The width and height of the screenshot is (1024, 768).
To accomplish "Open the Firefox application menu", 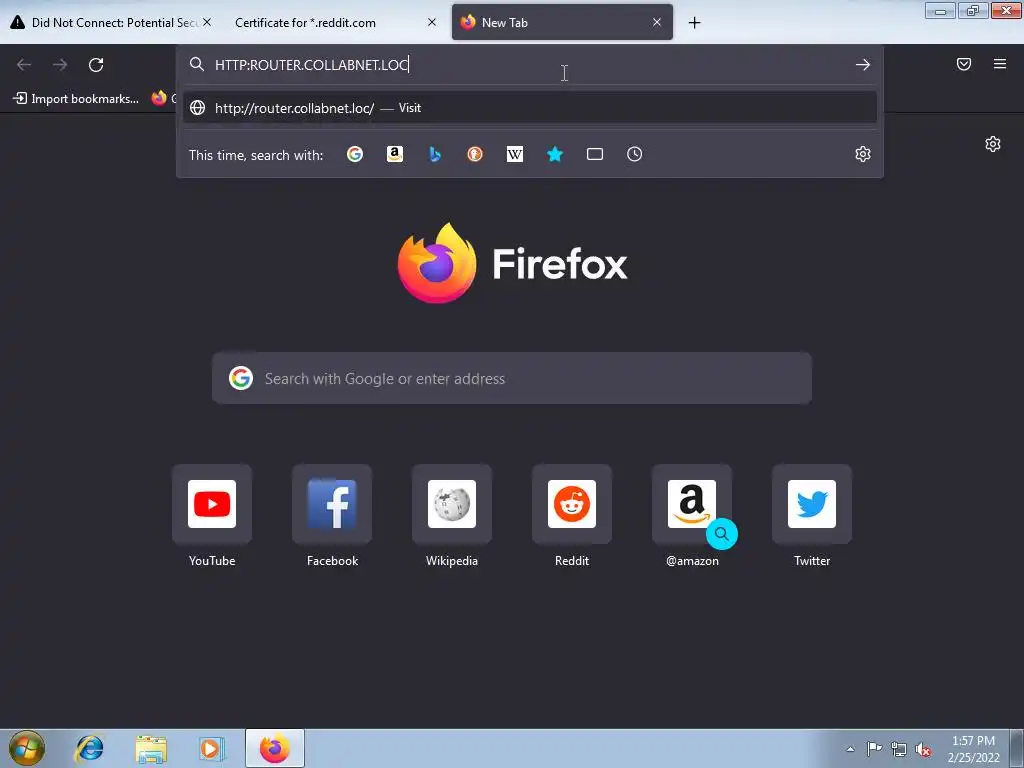I will click(1000, 64).
